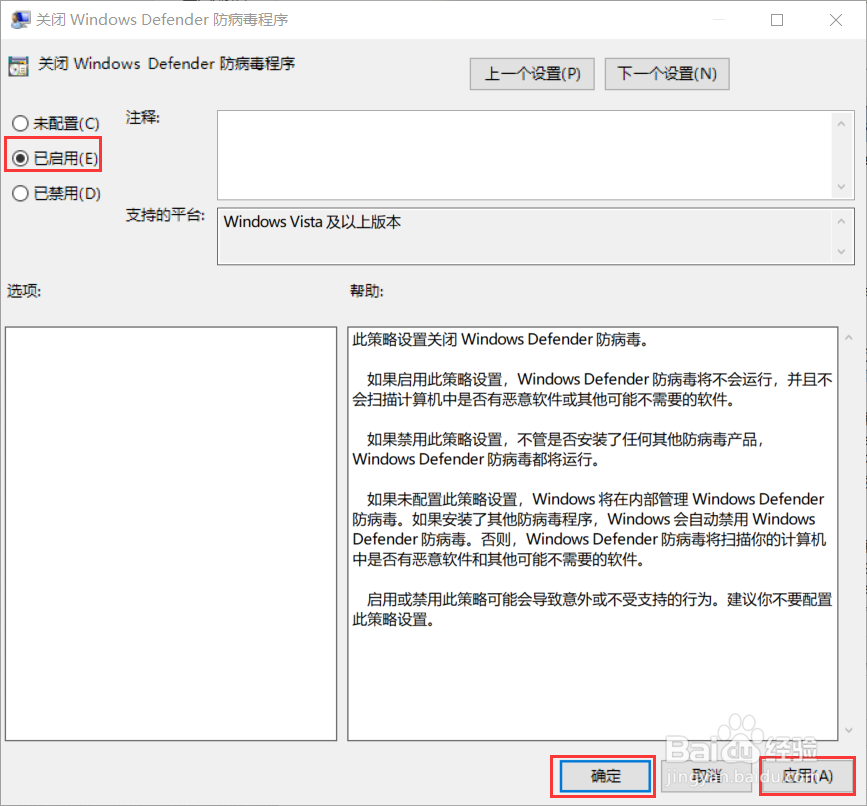Viewport: 867px width, 806px height.
Task: Click the empty 选项 options panel
Action: [171, 533]
